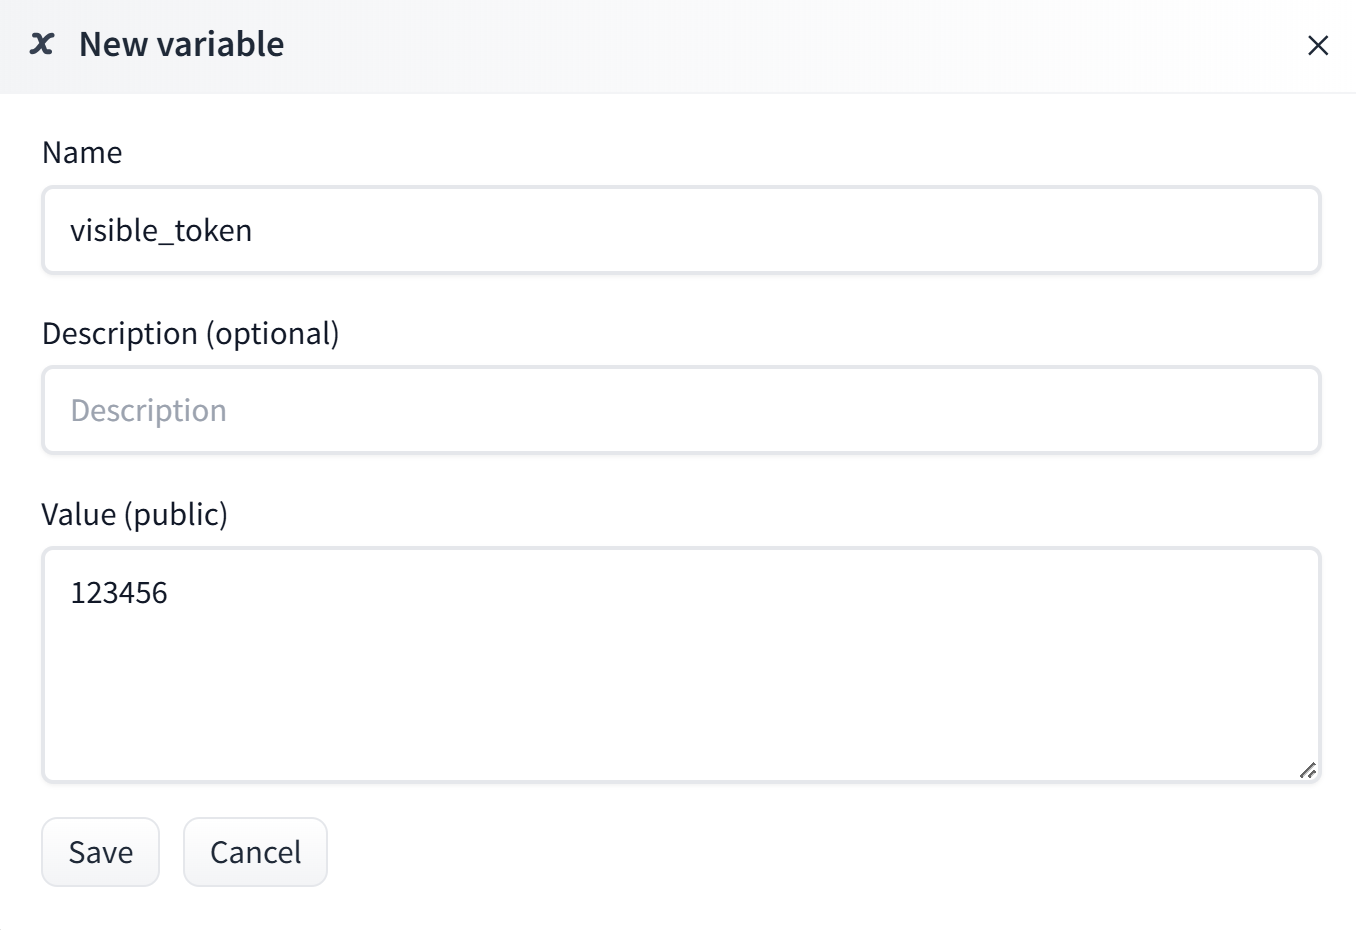Click the gray "Description" placeholder text
Image resolution: width=1356 pixels, height=930 pixels.
(148, 411)
